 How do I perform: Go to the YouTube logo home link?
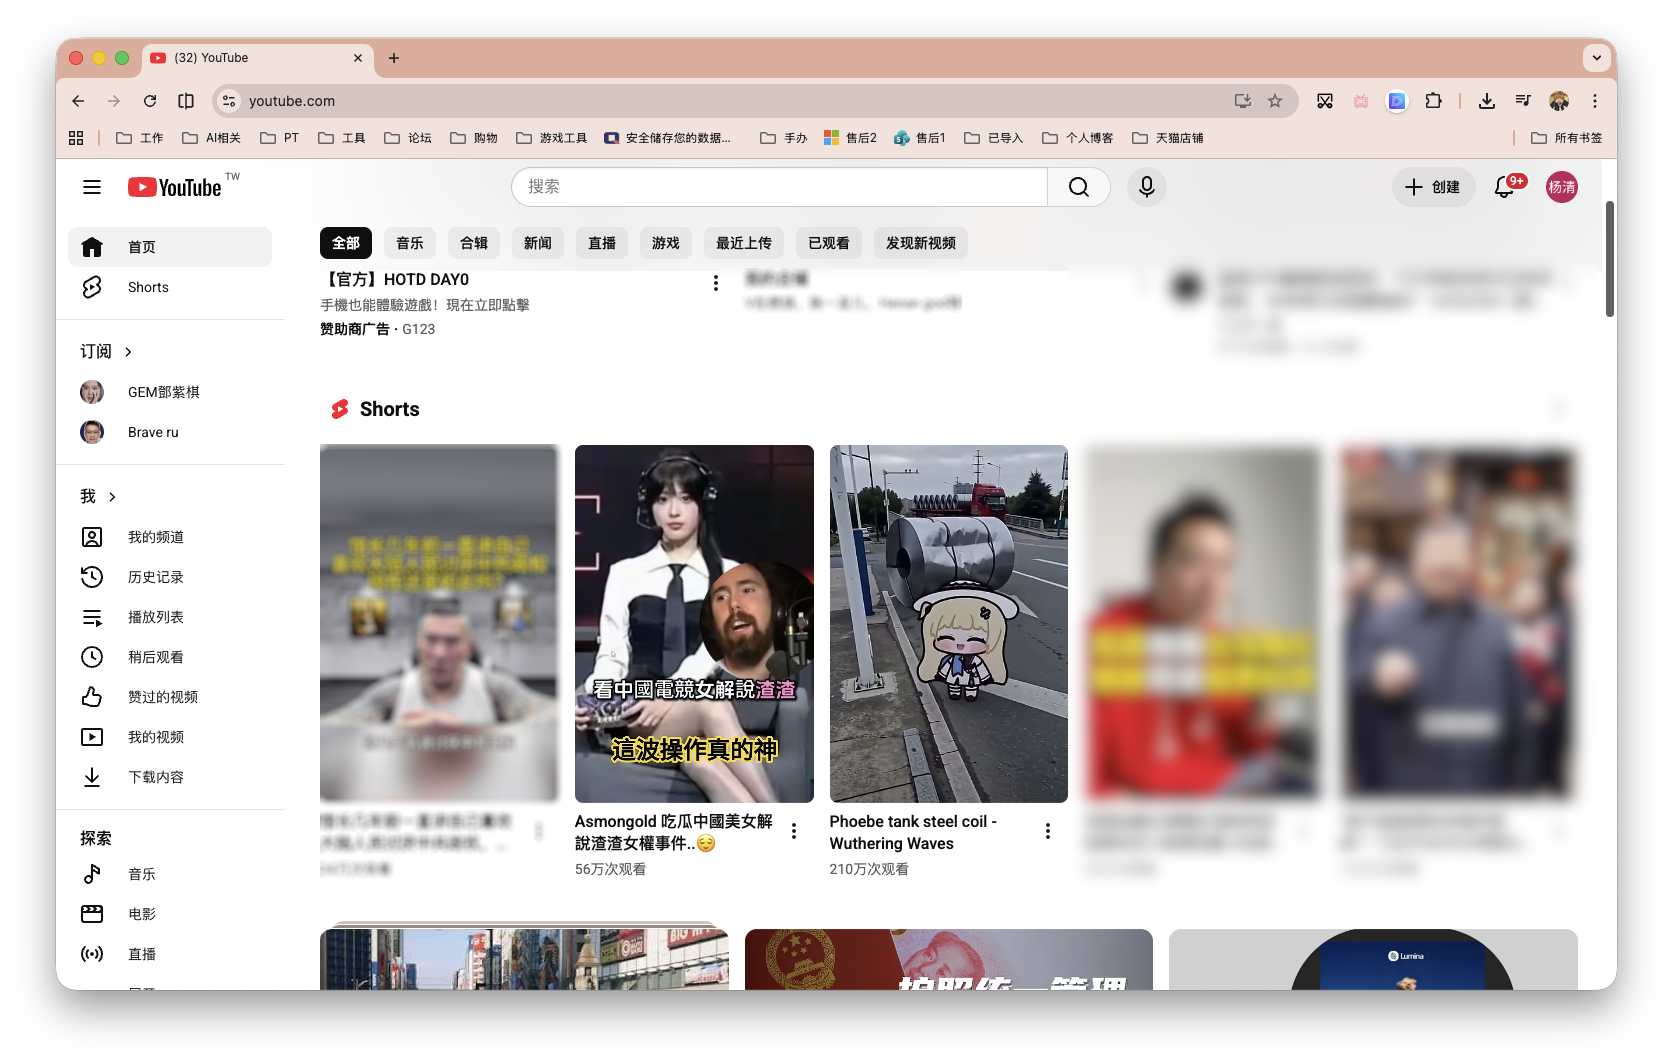coord(175,187)
